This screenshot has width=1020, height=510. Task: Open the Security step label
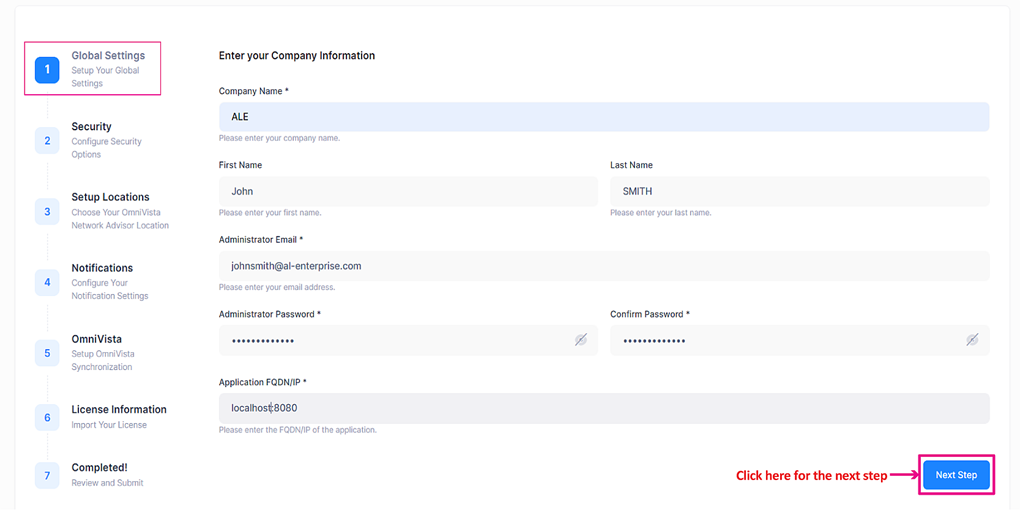[91, 127]
